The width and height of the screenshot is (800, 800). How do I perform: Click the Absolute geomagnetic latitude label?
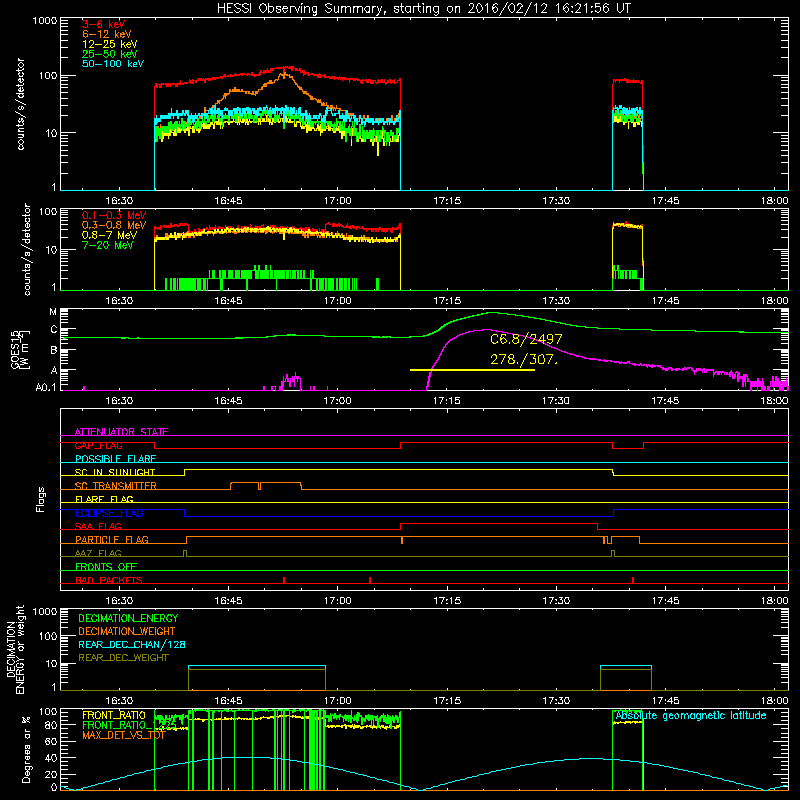(x=691, y=715)
